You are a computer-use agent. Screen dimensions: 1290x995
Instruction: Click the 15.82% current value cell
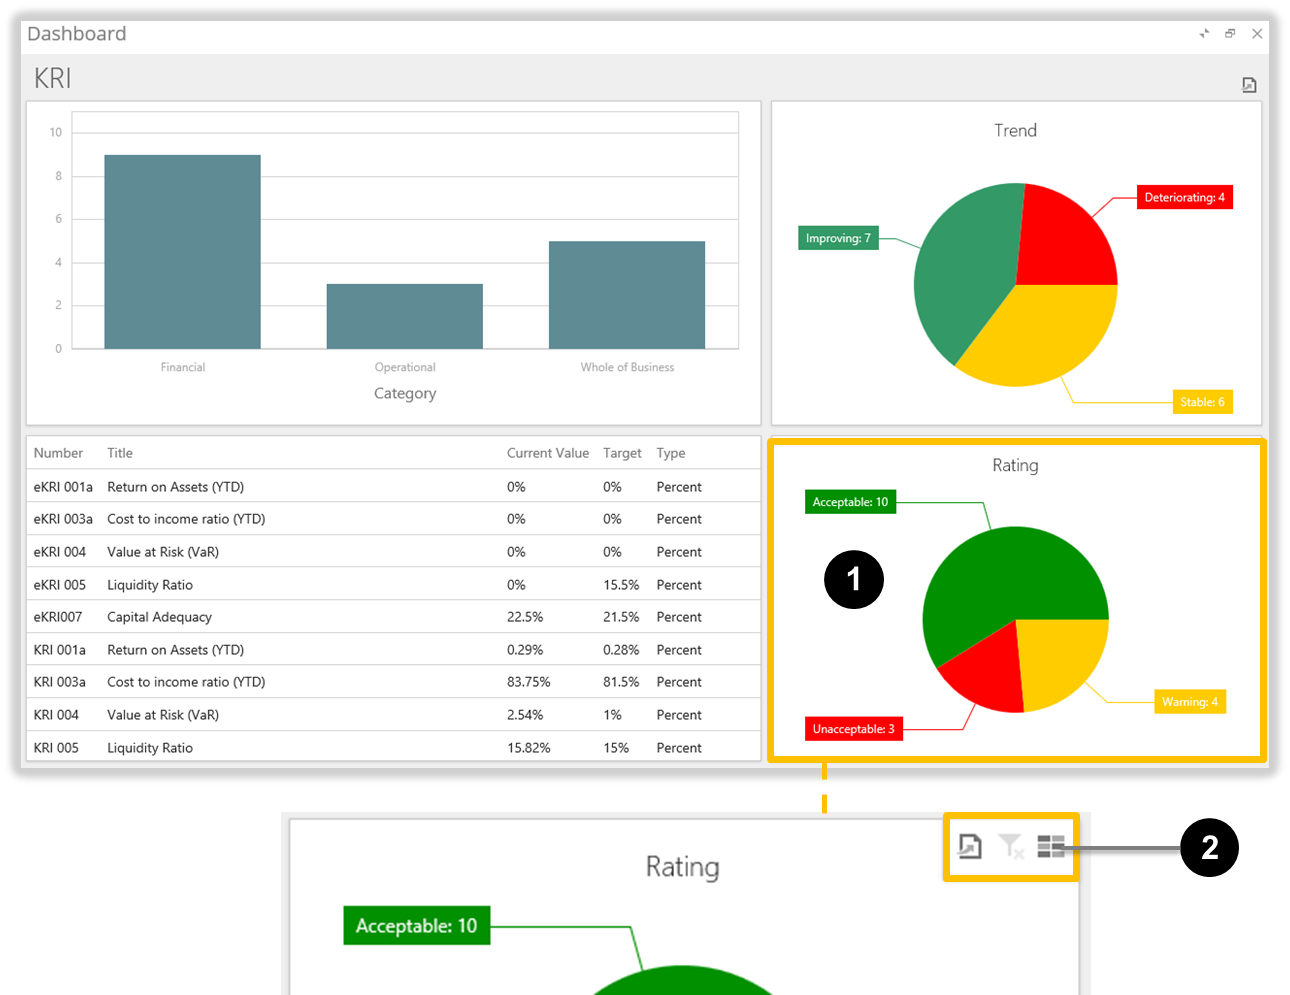(529, 748)
